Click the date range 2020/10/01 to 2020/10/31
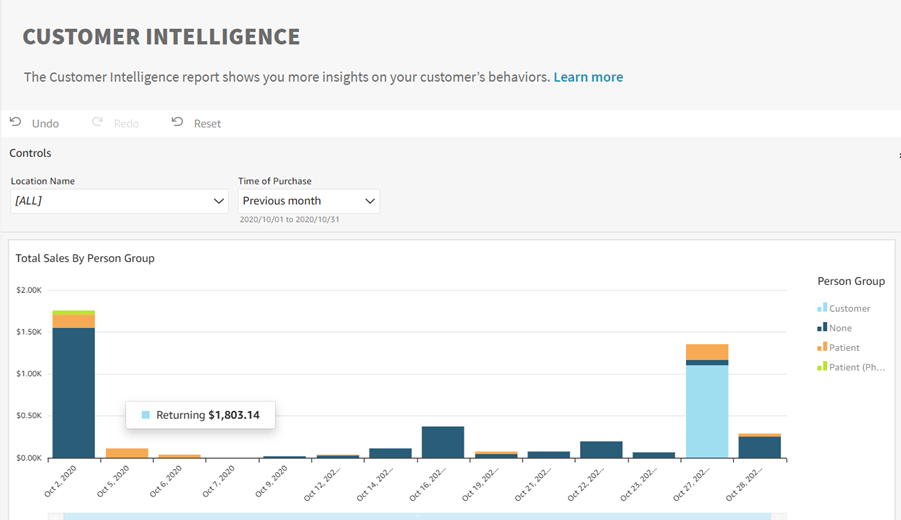Screen dimensions: 901x520 click(290, 219)
